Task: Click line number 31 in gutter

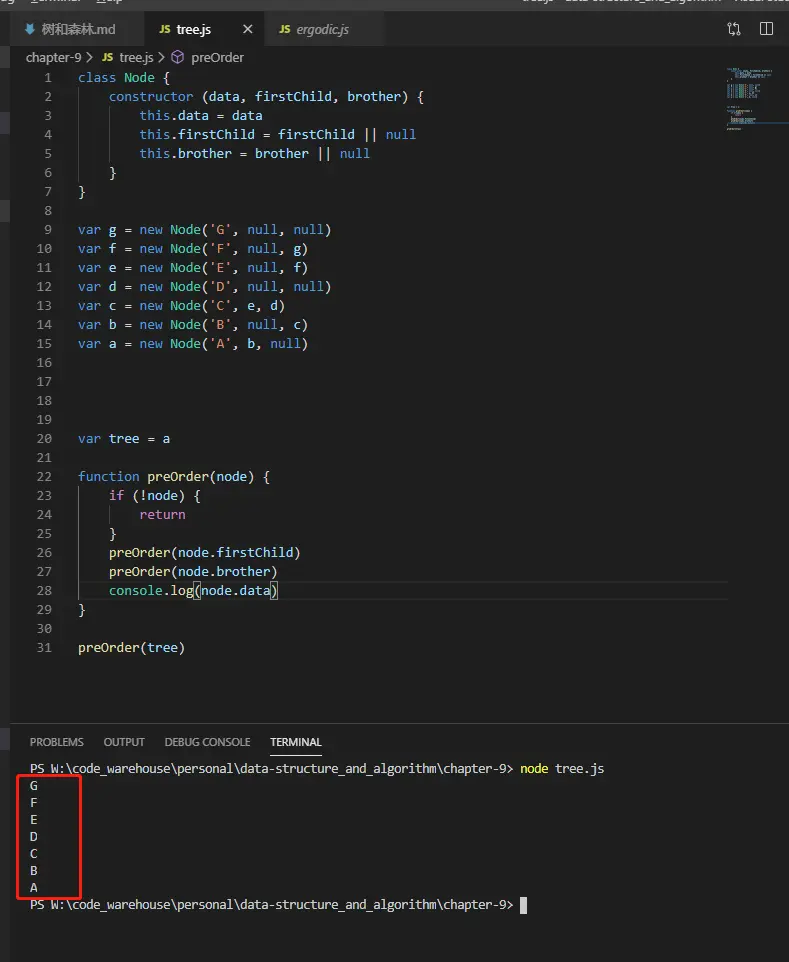Action: (44, 647)
